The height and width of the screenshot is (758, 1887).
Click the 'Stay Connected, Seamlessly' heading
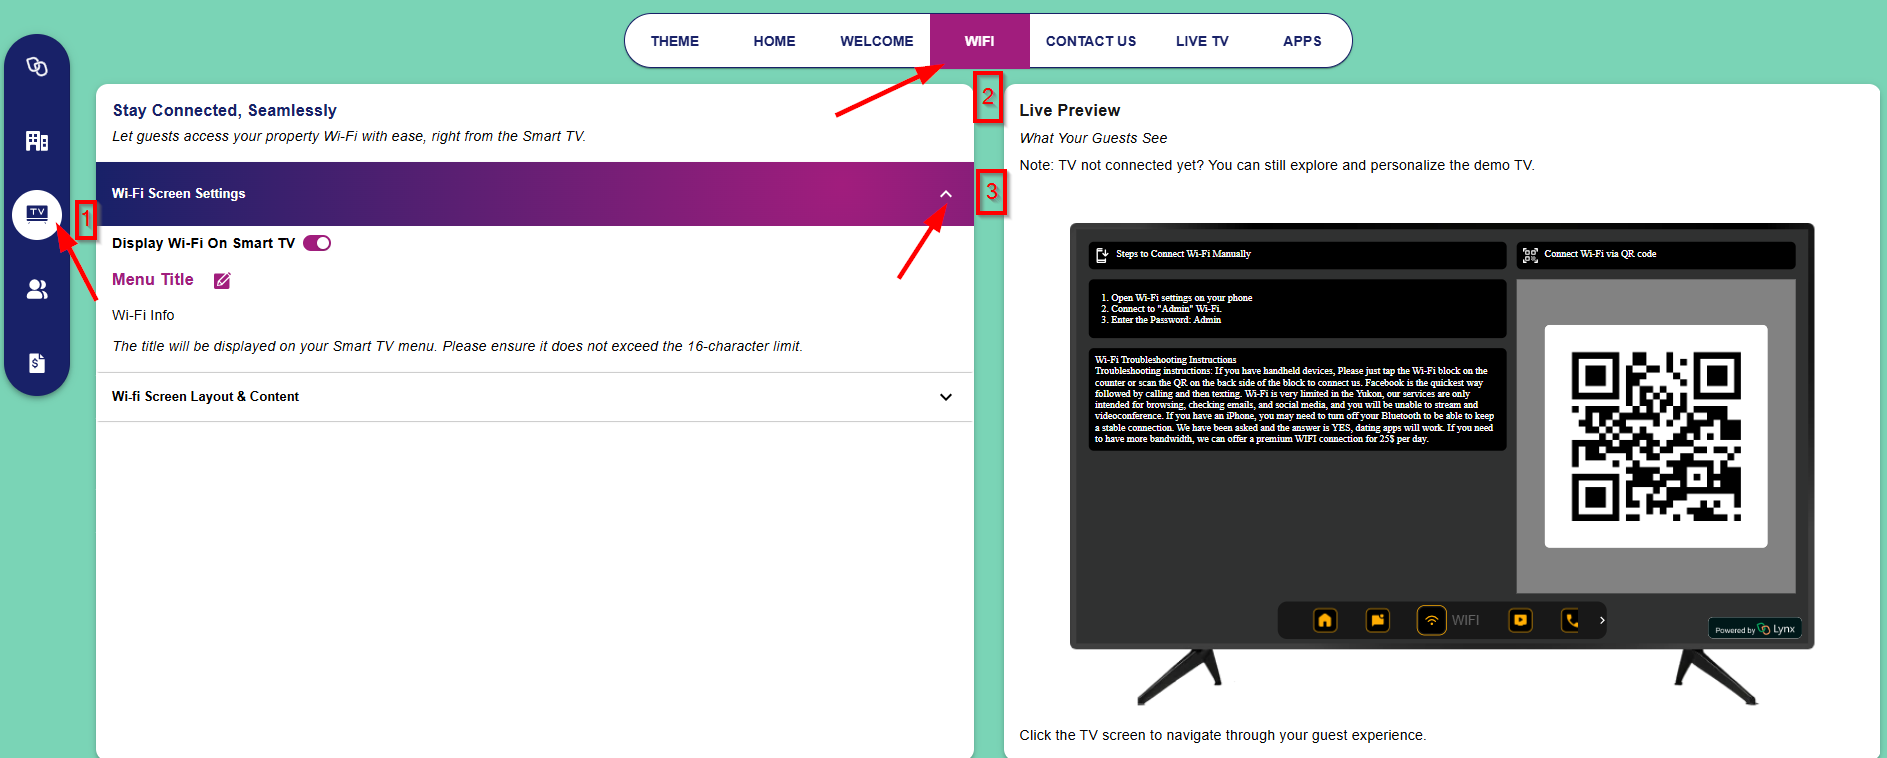(225, 110)
